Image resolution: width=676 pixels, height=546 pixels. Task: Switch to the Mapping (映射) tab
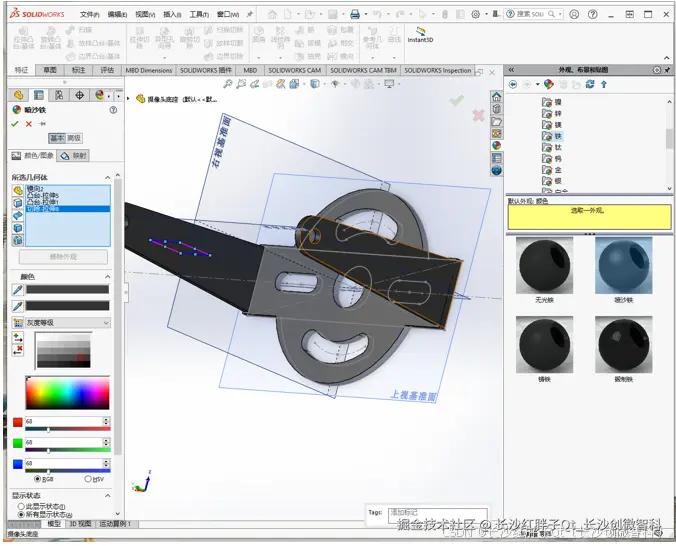[x=73, y=156]
